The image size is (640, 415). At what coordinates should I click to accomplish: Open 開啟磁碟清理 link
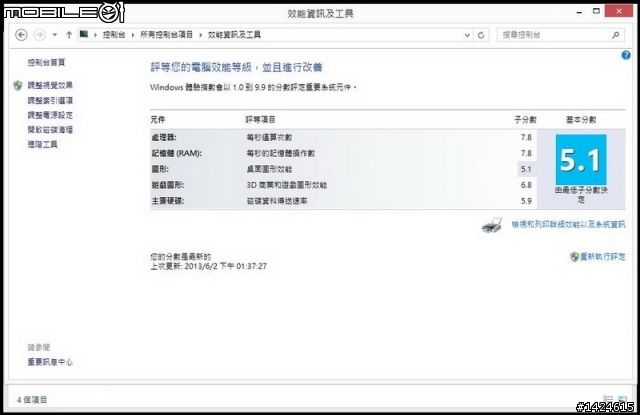tap(50, 130)
